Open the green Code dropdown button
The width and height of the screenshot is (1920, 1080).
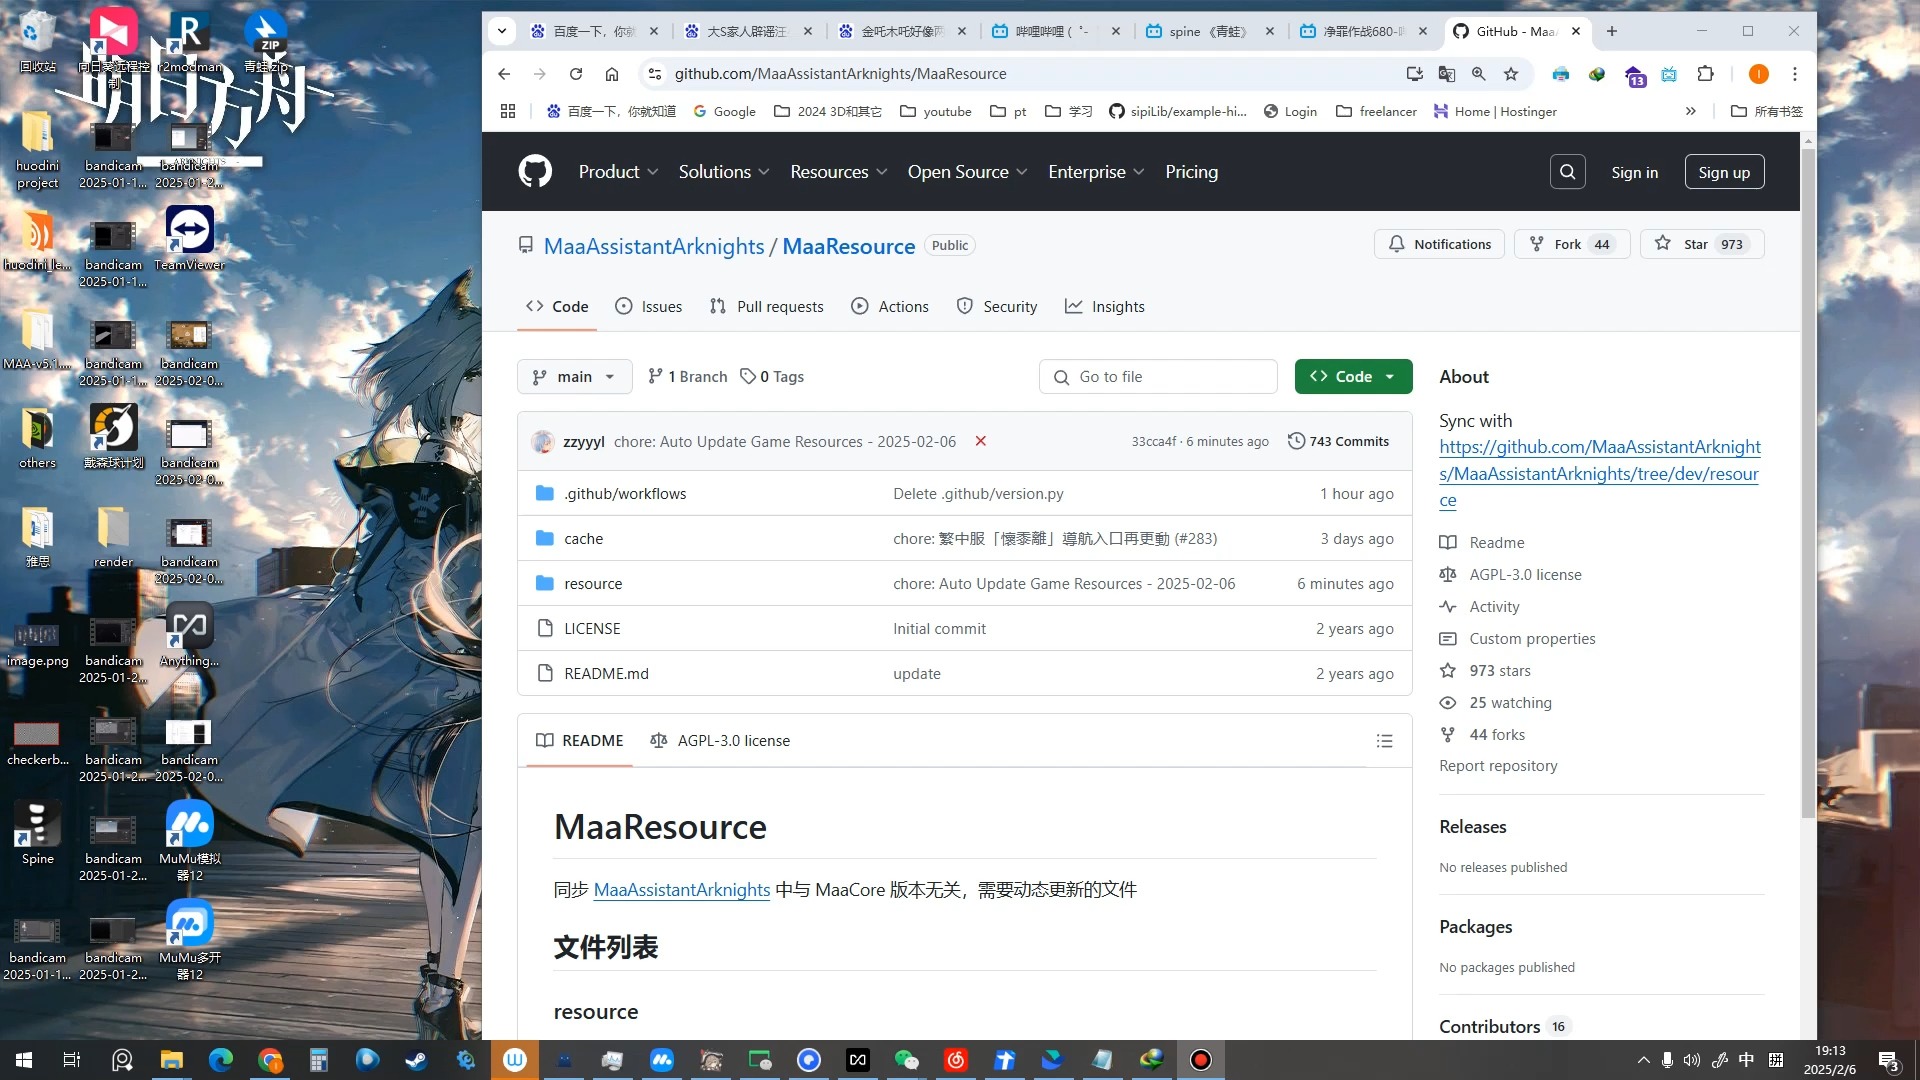(x=1352, y=377)
